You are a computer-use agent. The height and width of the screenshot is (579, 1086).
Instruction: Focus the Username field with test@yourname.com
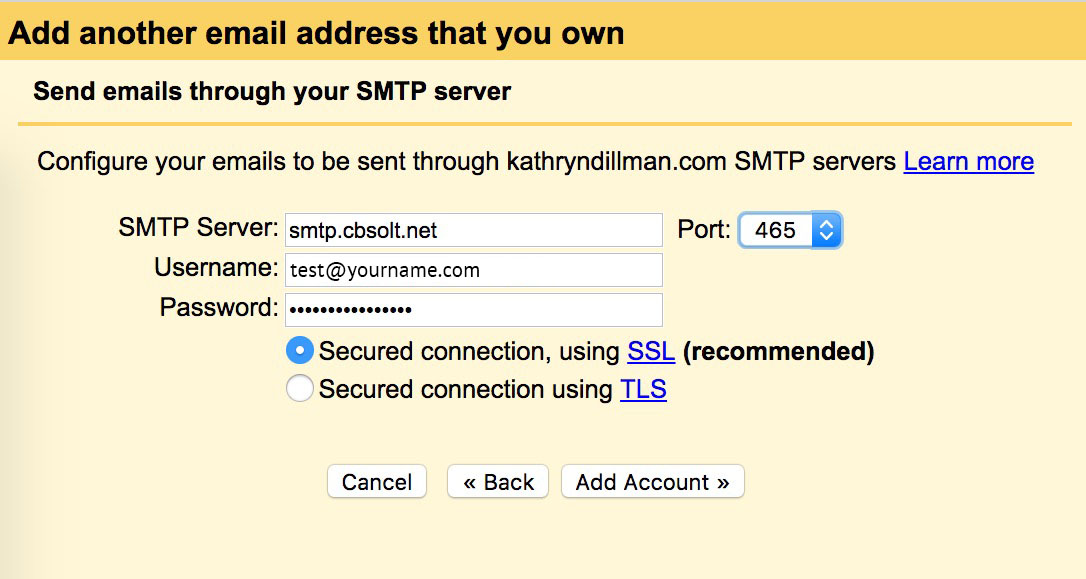click(x=473, y=270)
